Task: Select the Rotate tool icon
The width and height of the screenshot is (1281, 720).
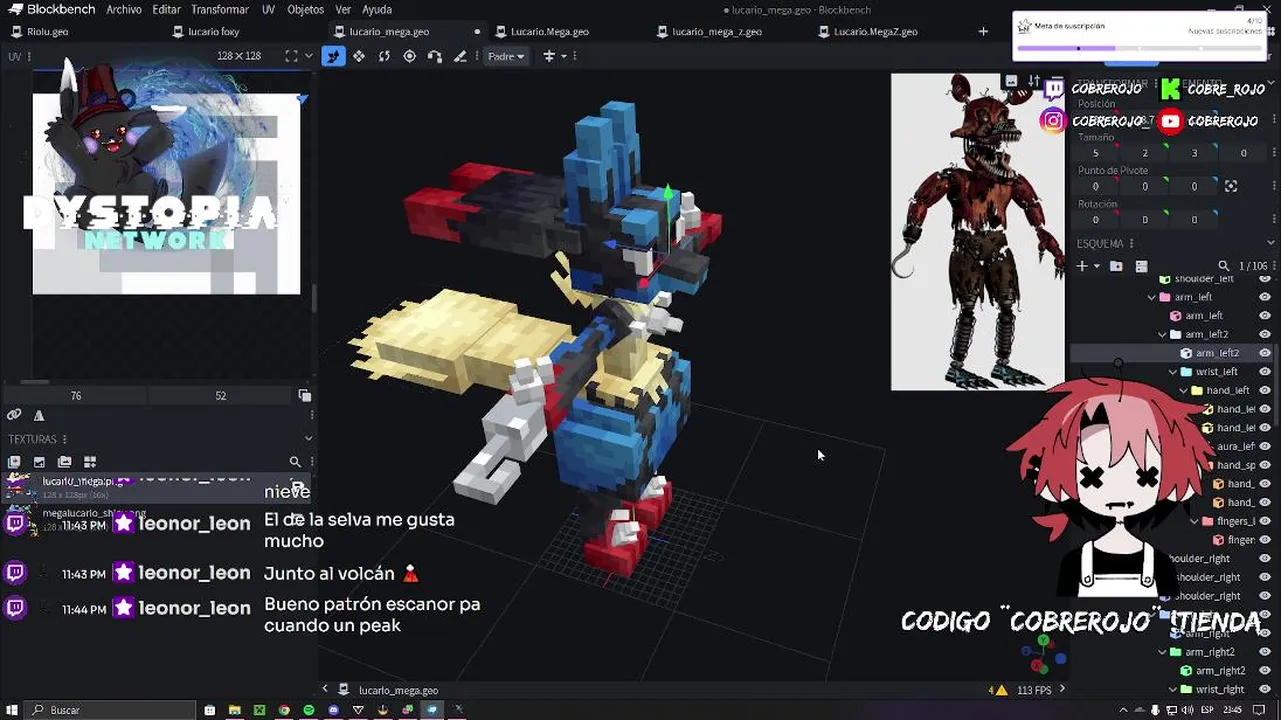Action: click(x=384, y=56)
